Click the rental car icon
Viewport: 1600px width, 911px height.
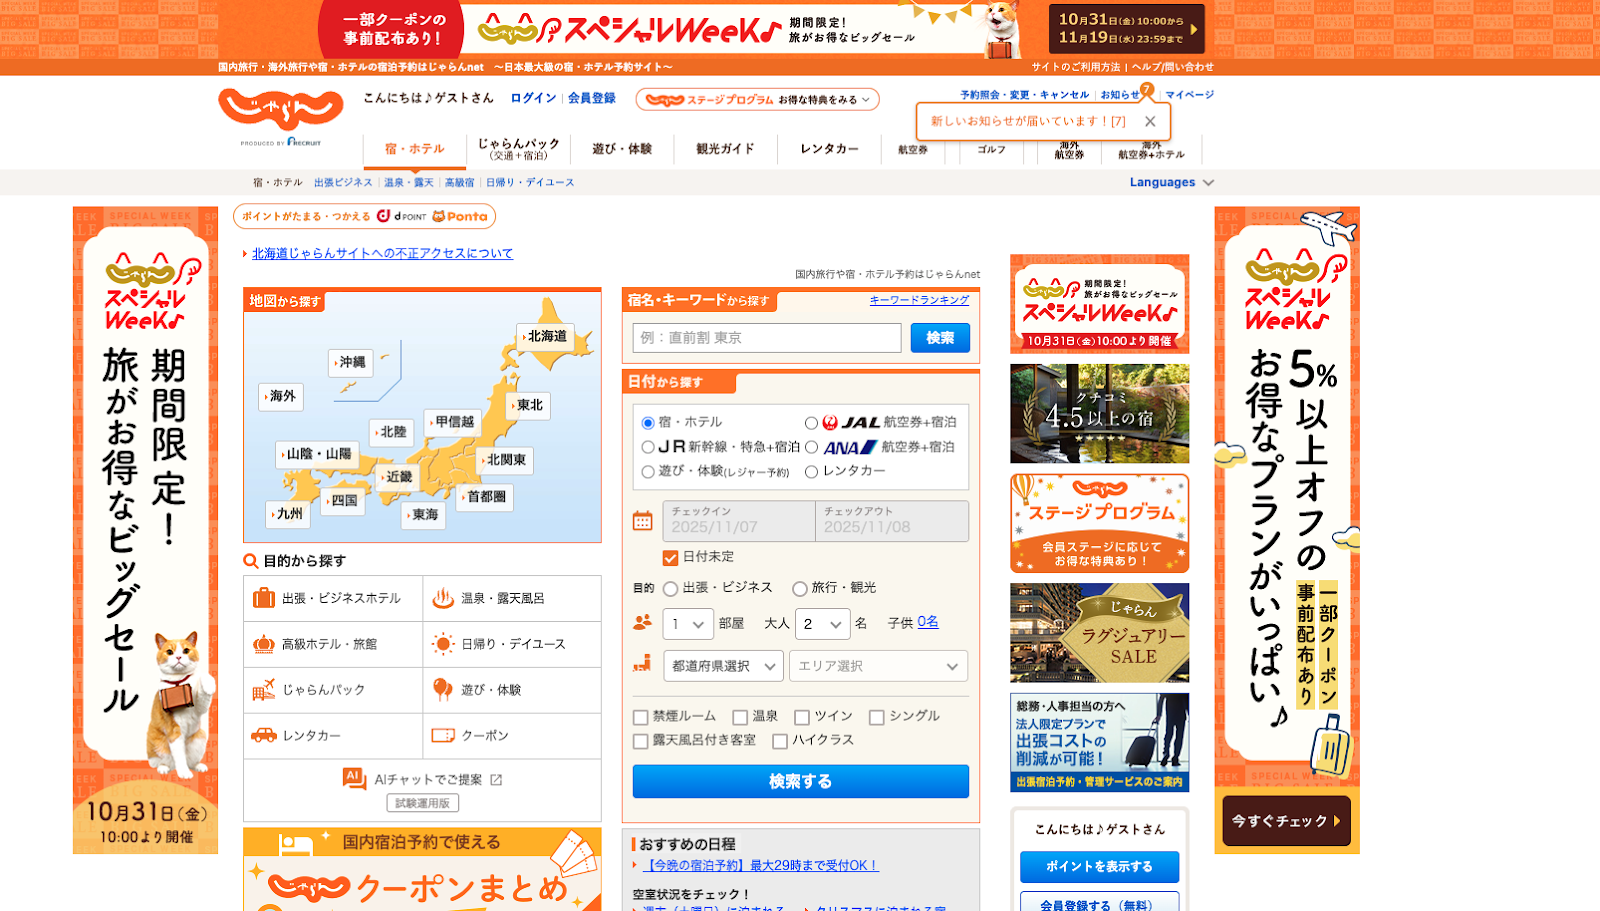point(263,736)
